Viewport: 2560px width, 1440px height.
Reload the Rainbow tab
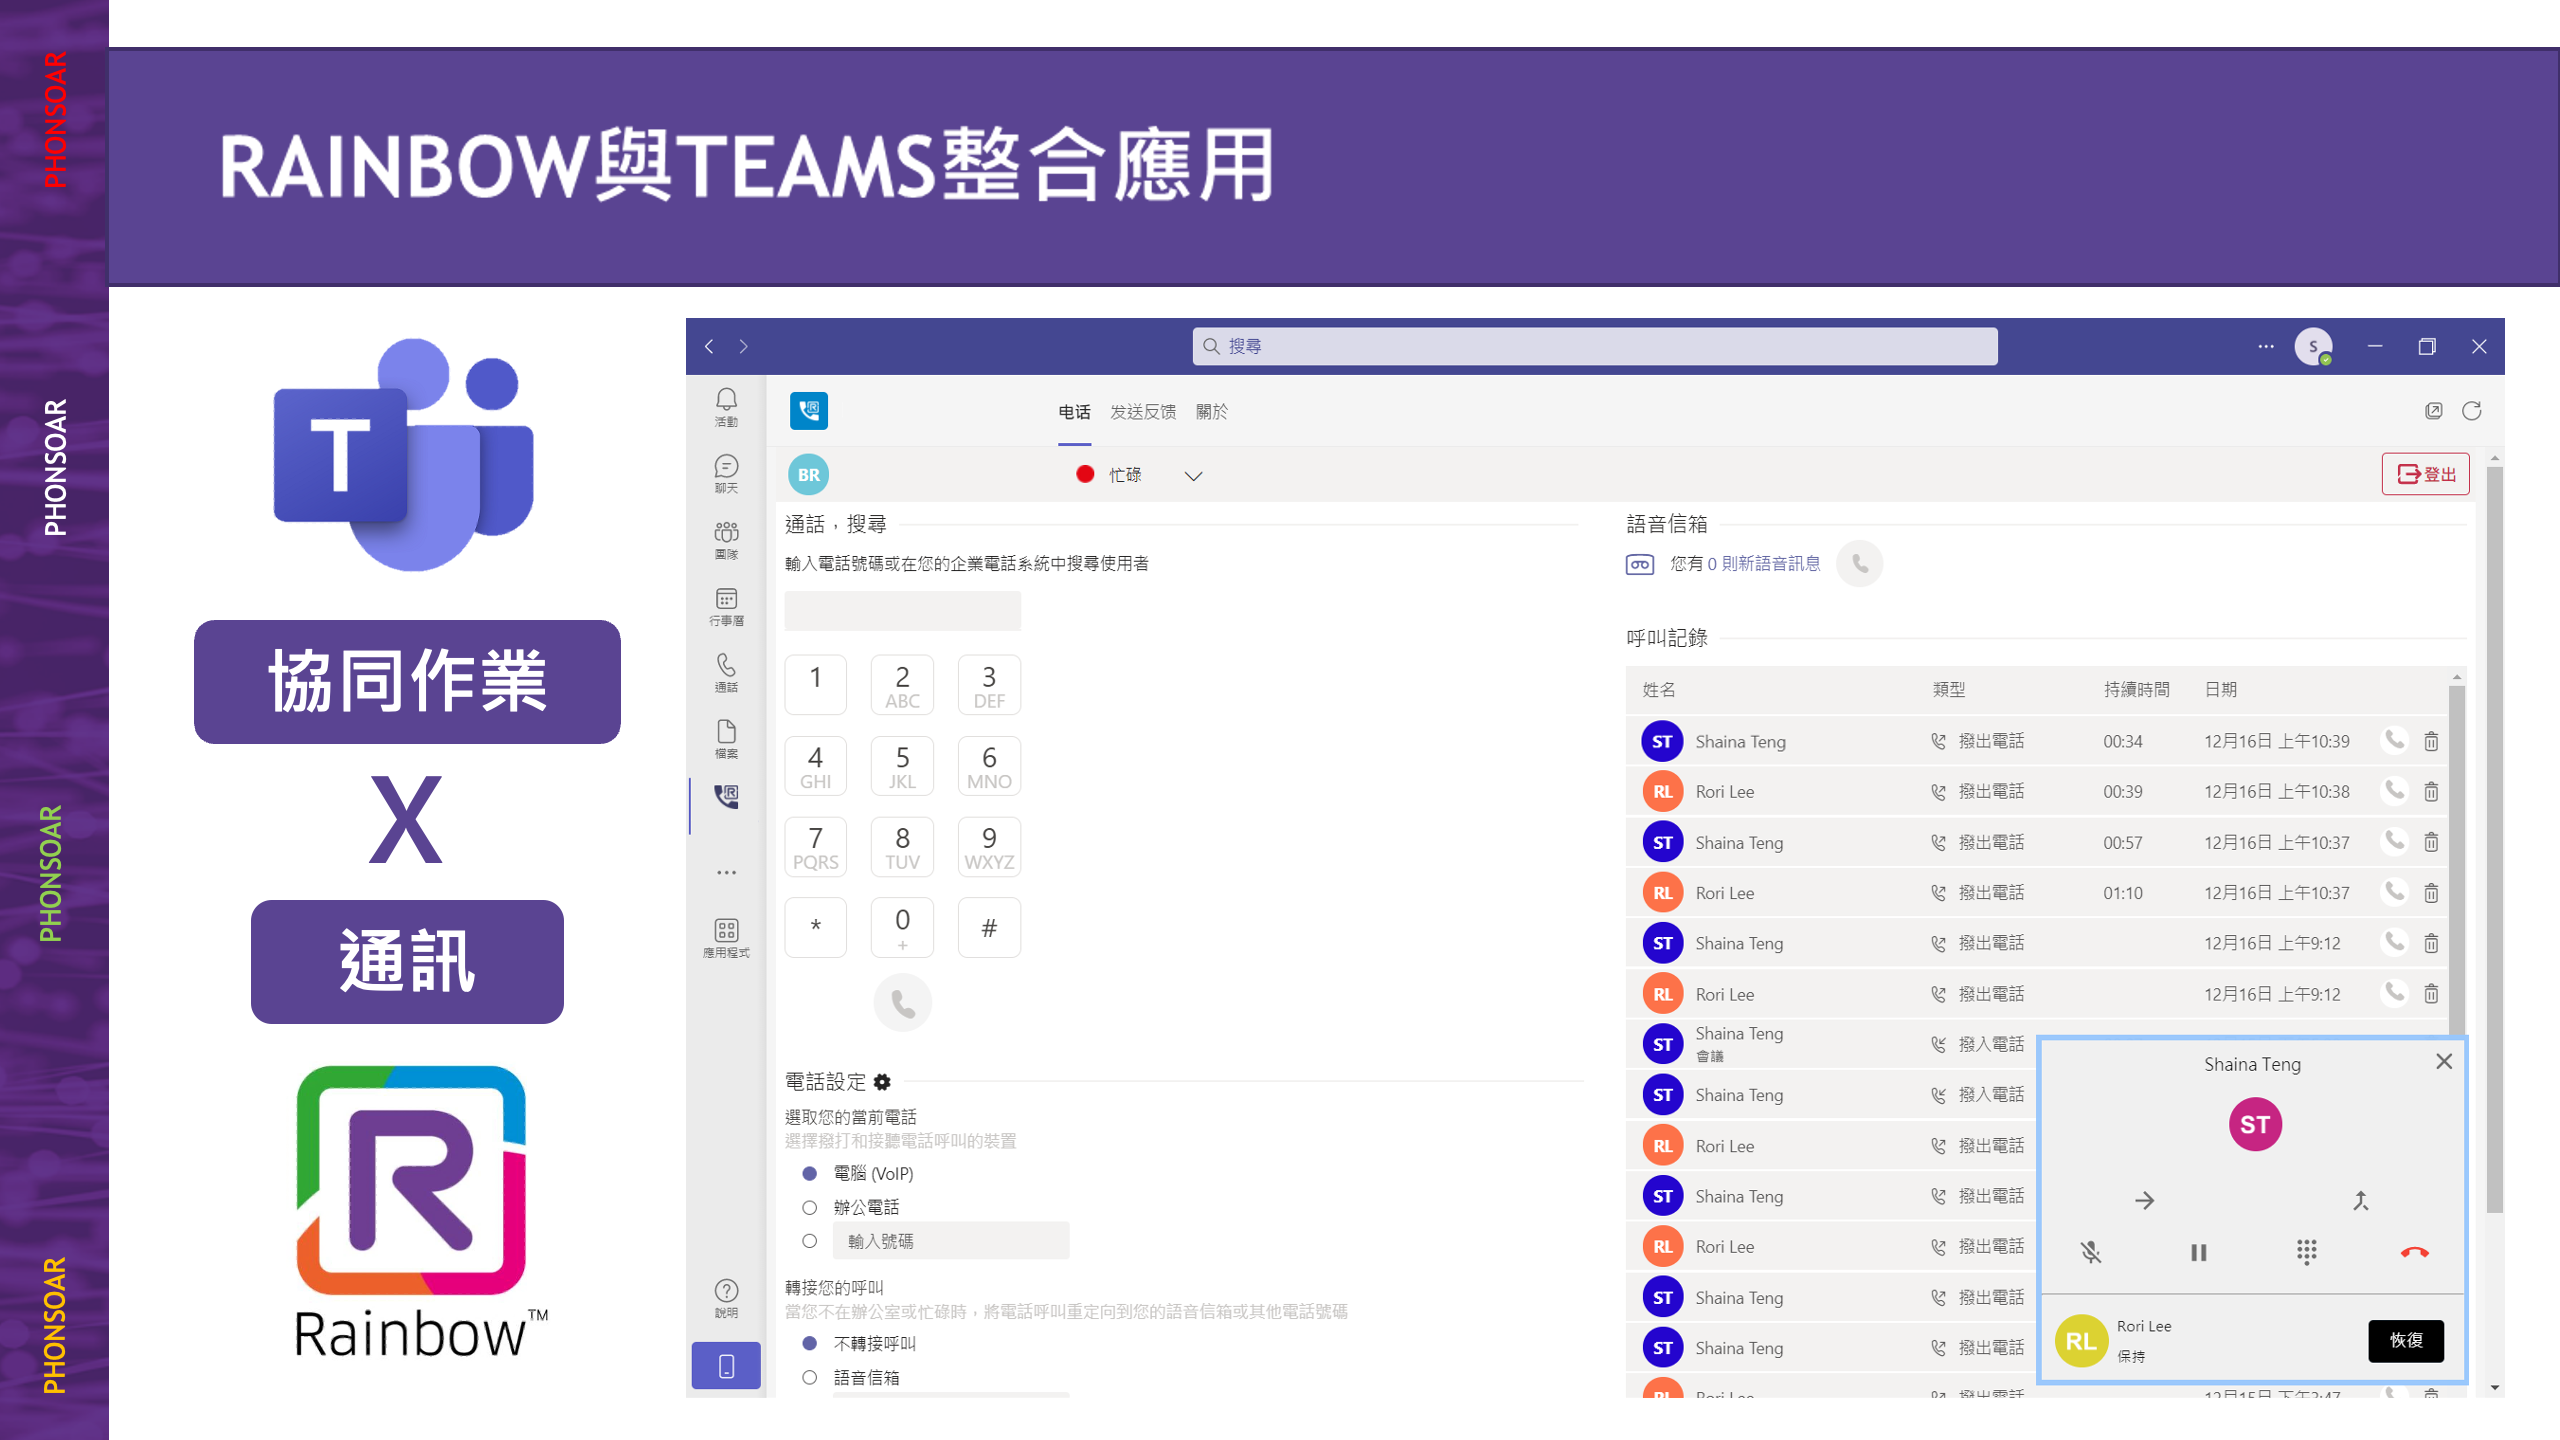click(2472, 411)
